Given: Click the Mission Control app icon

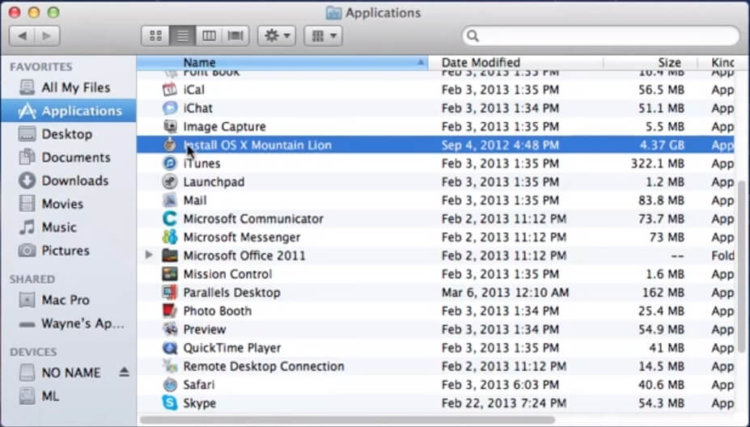Looking at the screenshot, I should (x=170, y=274).
